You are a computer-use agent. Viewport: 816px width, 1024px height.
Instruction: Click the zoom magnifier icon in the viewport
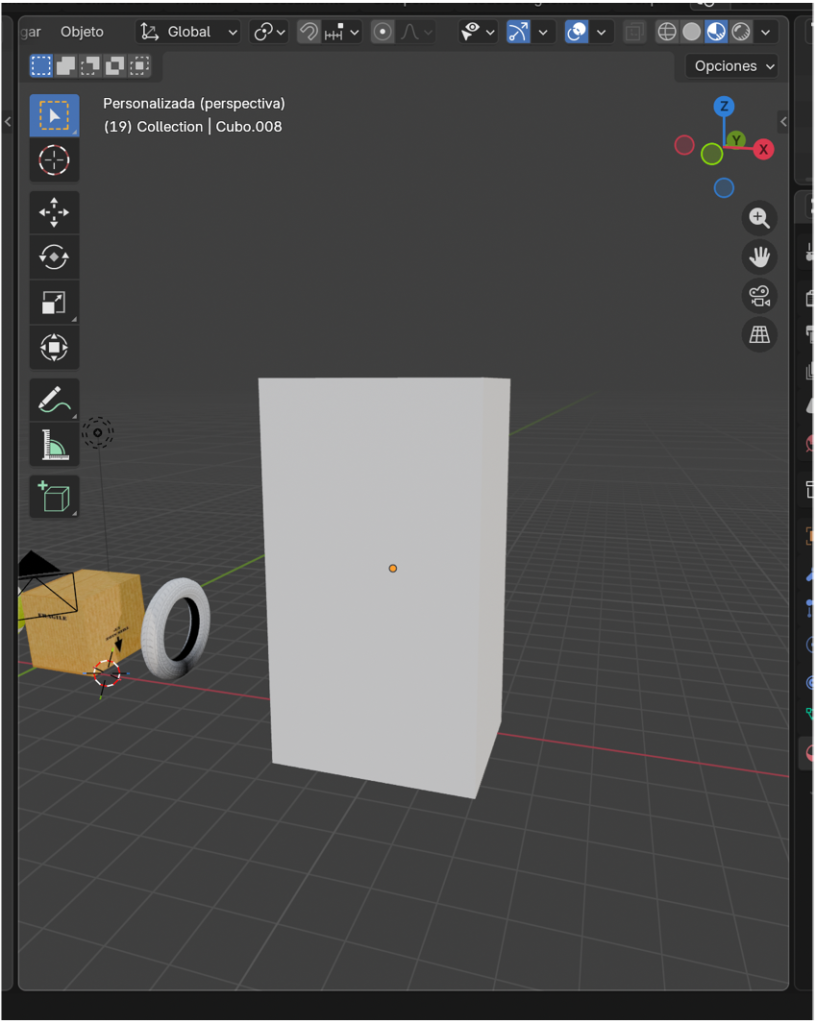coord(759,218)
